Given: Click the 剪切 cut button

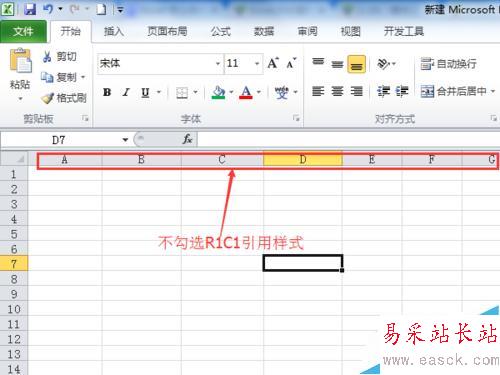Looking at the screenshot, I should (x=60, y=57).
